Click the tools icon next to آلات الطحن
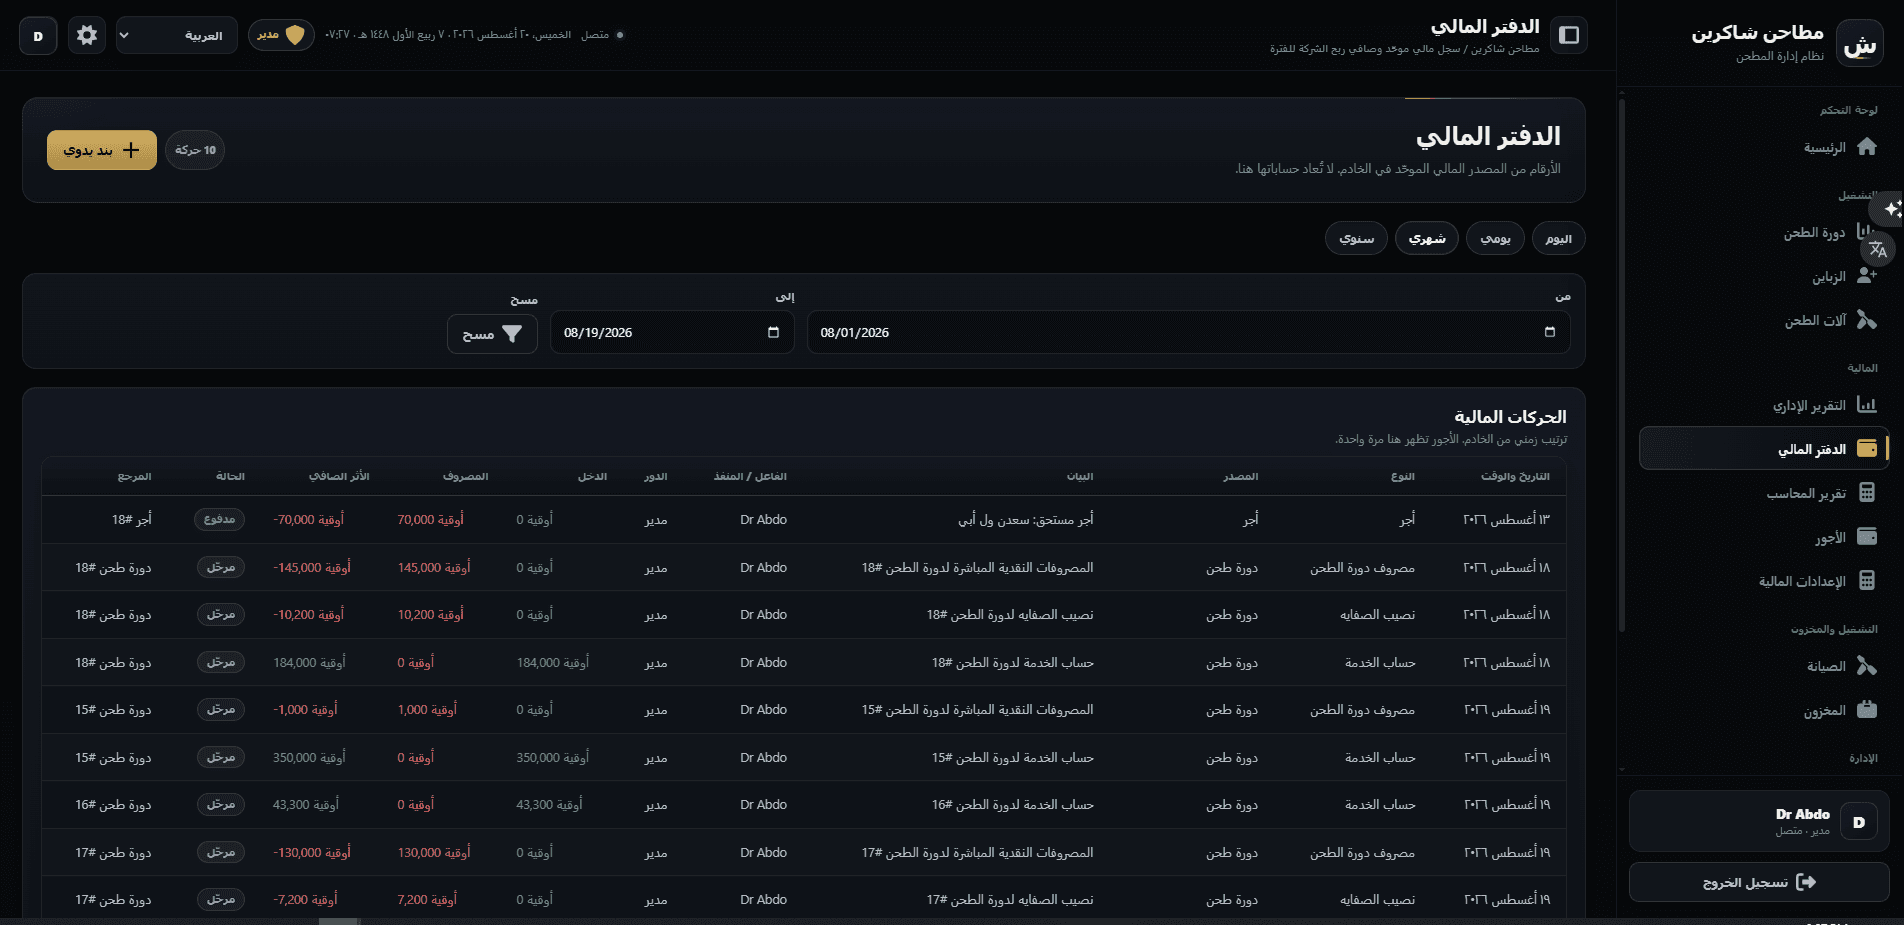The width and height of the screenshot is (1904, 925). click(x=1866, y=320)
